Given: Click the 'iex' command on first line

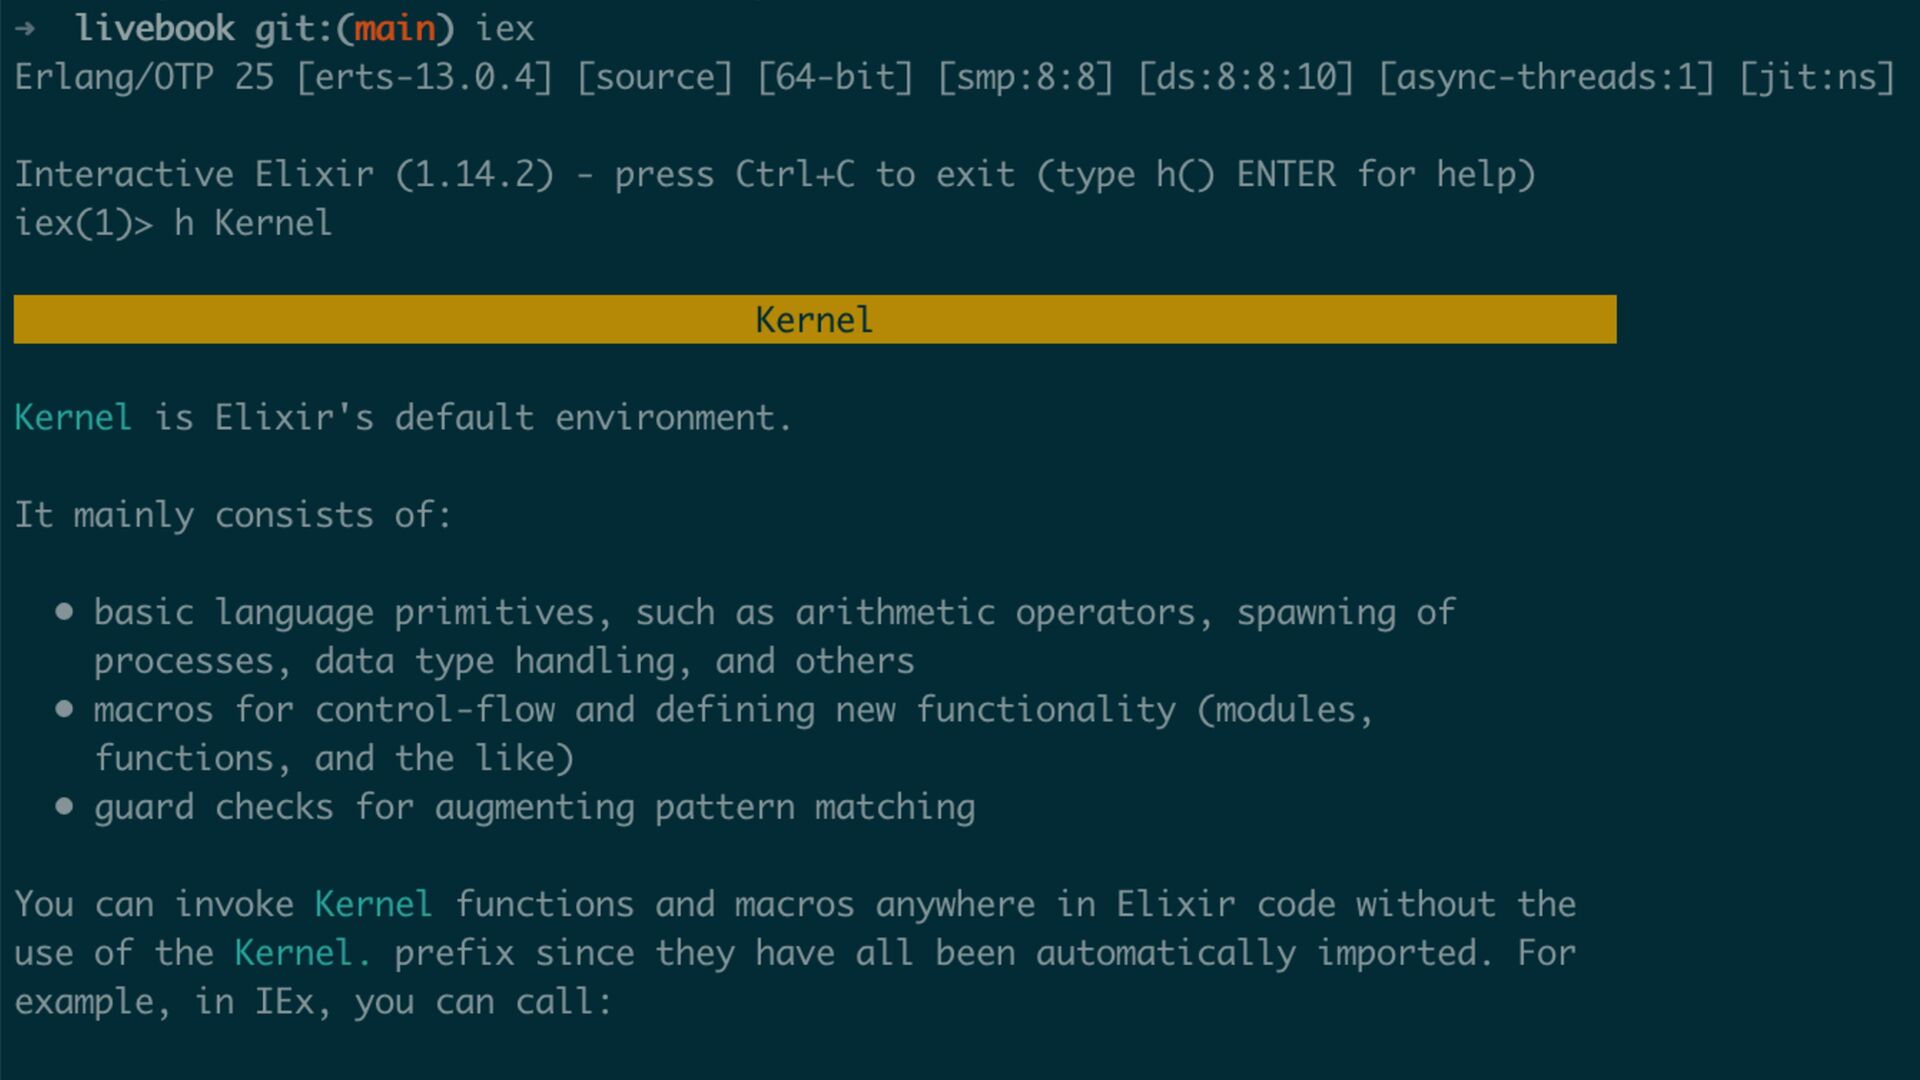Looking at the screenshot, I should click(505, 29).
